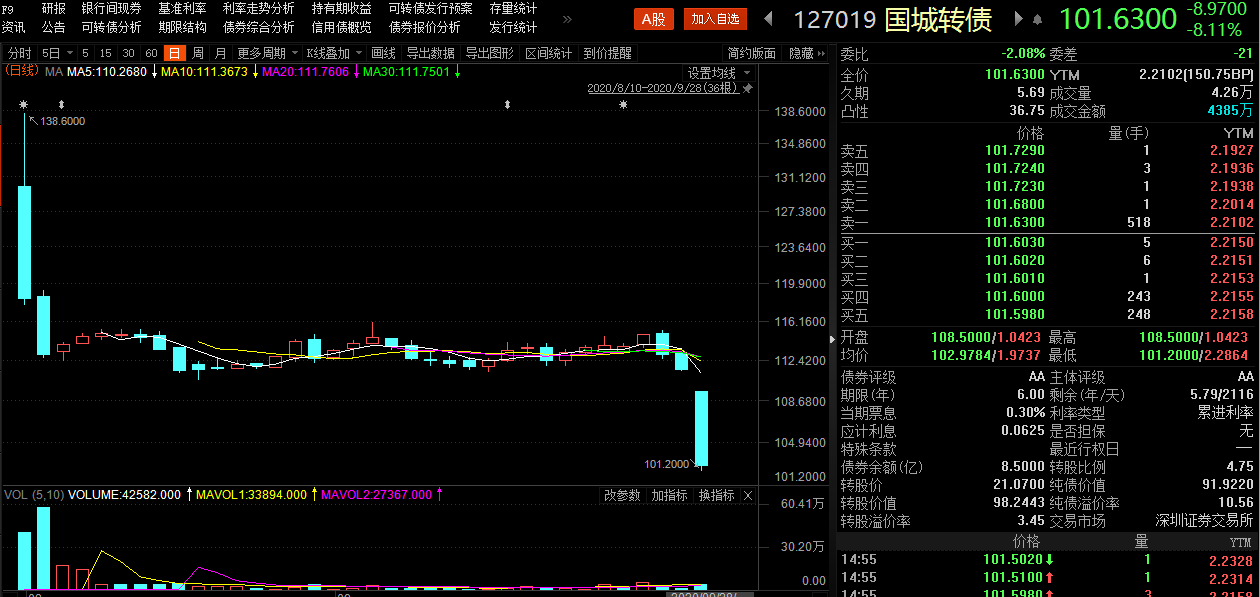
Task: Click the 导出数据 button
Action: click(x=430, y=53)
